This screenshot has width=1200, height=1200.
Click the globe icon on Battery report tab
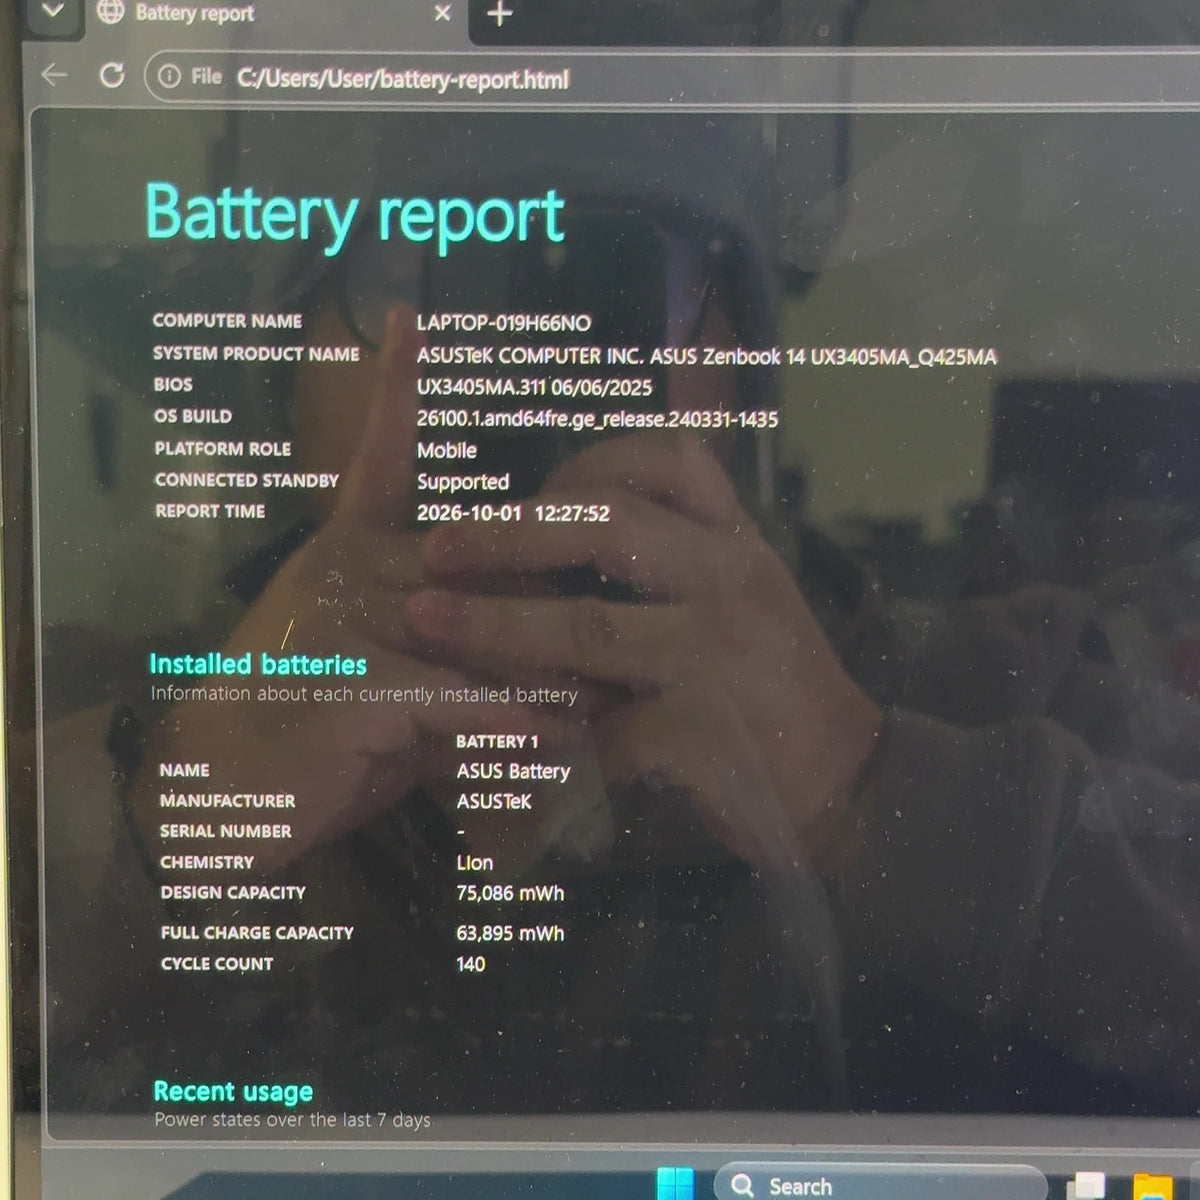tap(110, 13)
